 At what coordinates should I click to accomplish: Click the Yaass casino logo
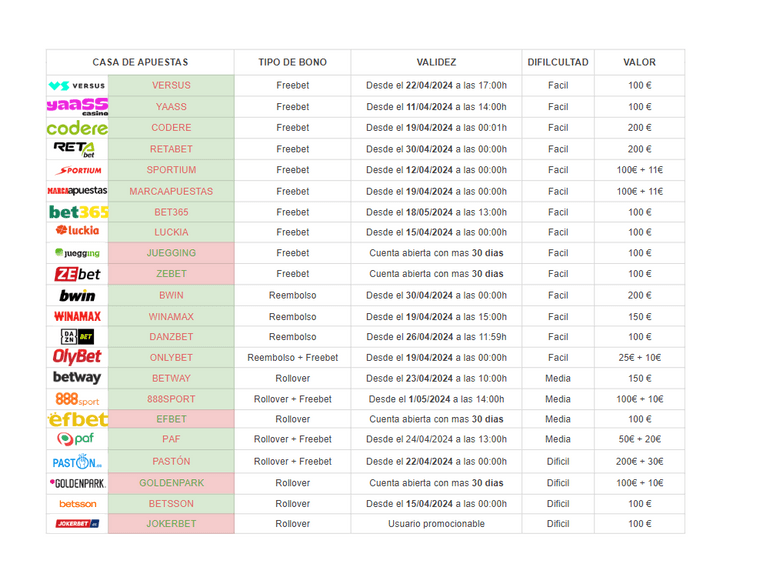point(77,107)
